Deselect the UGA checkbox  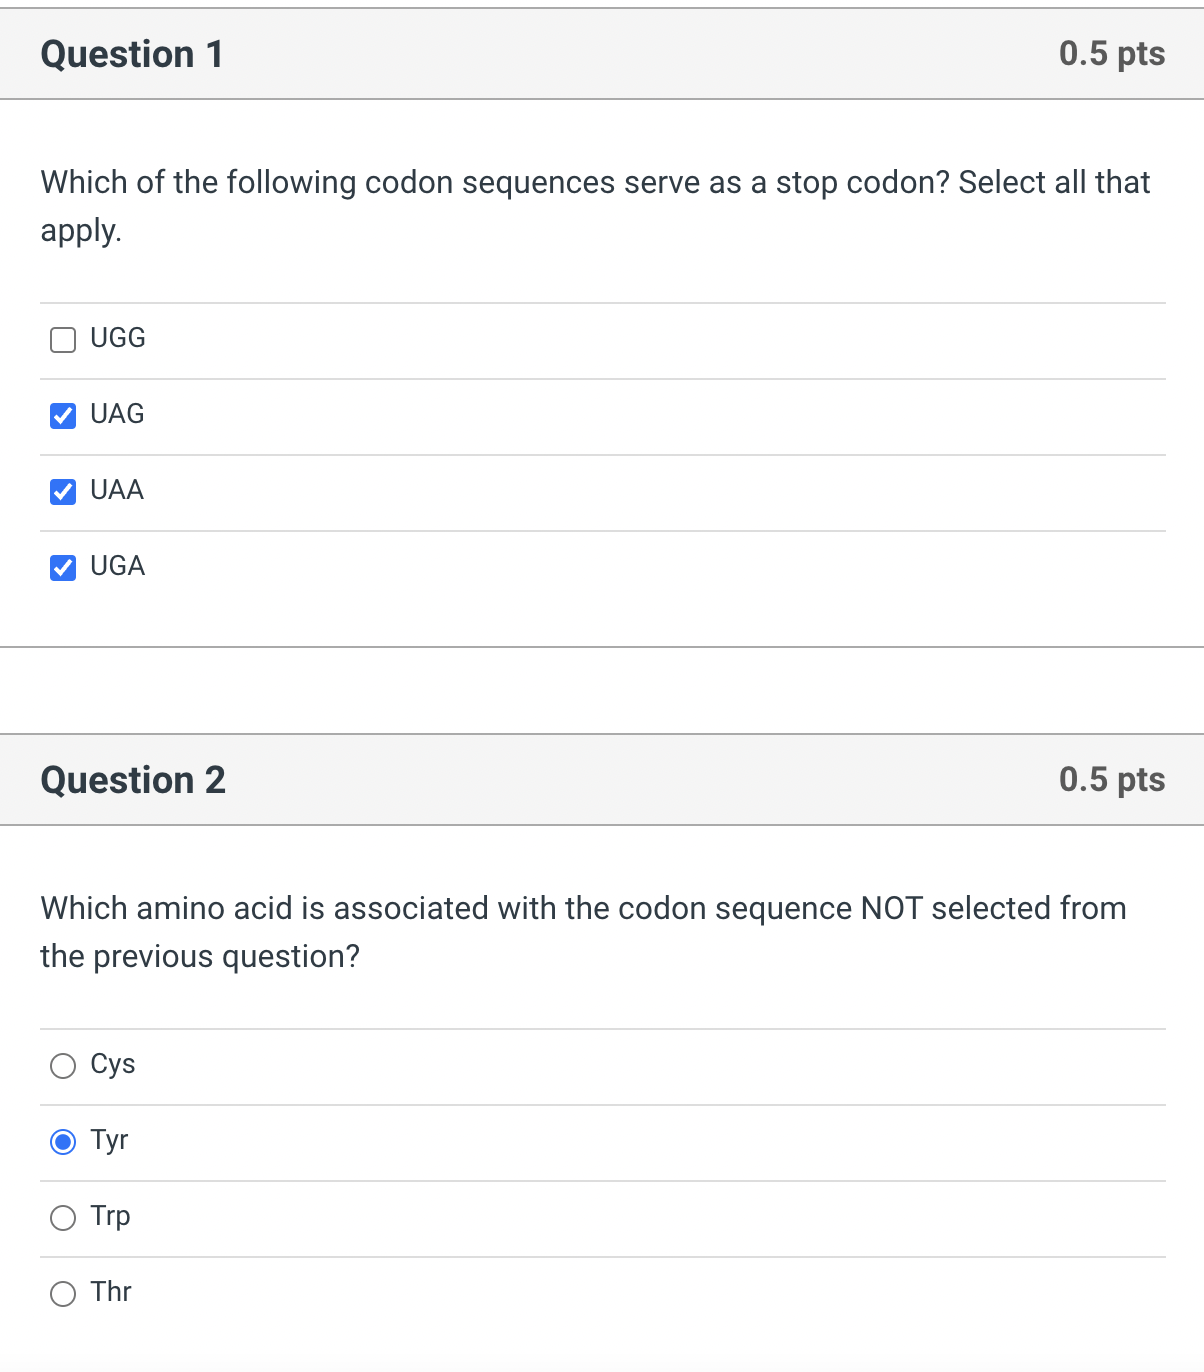pyautogui.click(x=62, y=568)
